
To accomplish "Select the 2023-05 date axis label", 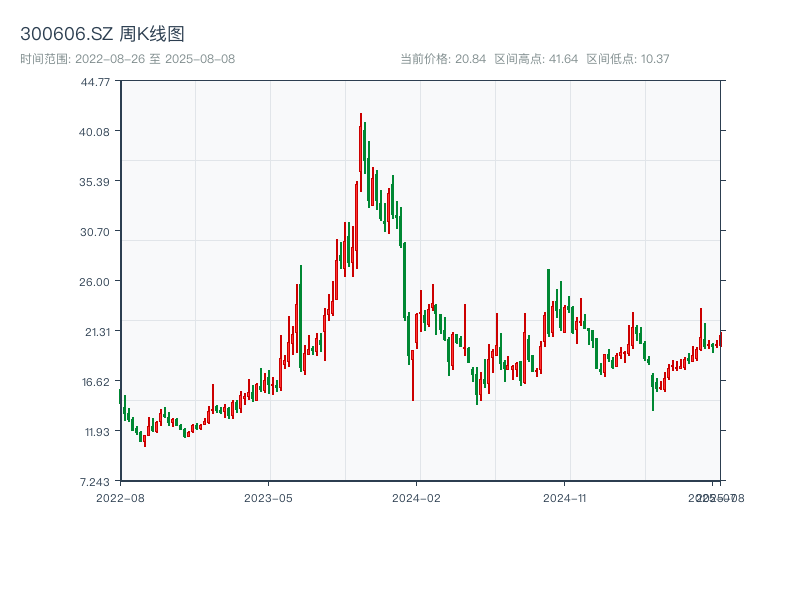I will tap(268, 497).
